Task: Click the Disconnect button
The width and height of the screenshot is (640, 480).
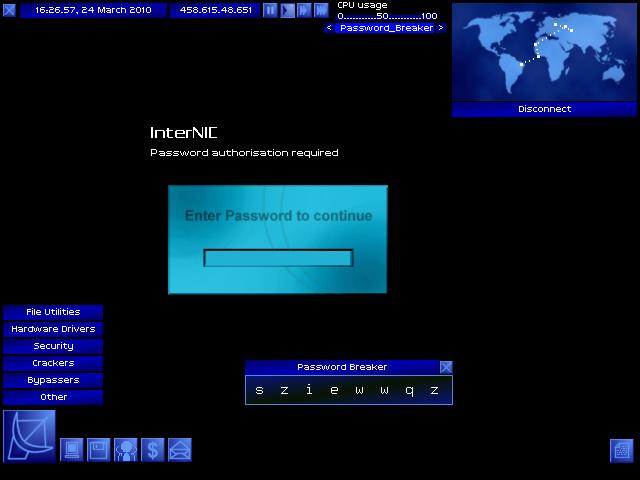Action: [x=544, y=109]
